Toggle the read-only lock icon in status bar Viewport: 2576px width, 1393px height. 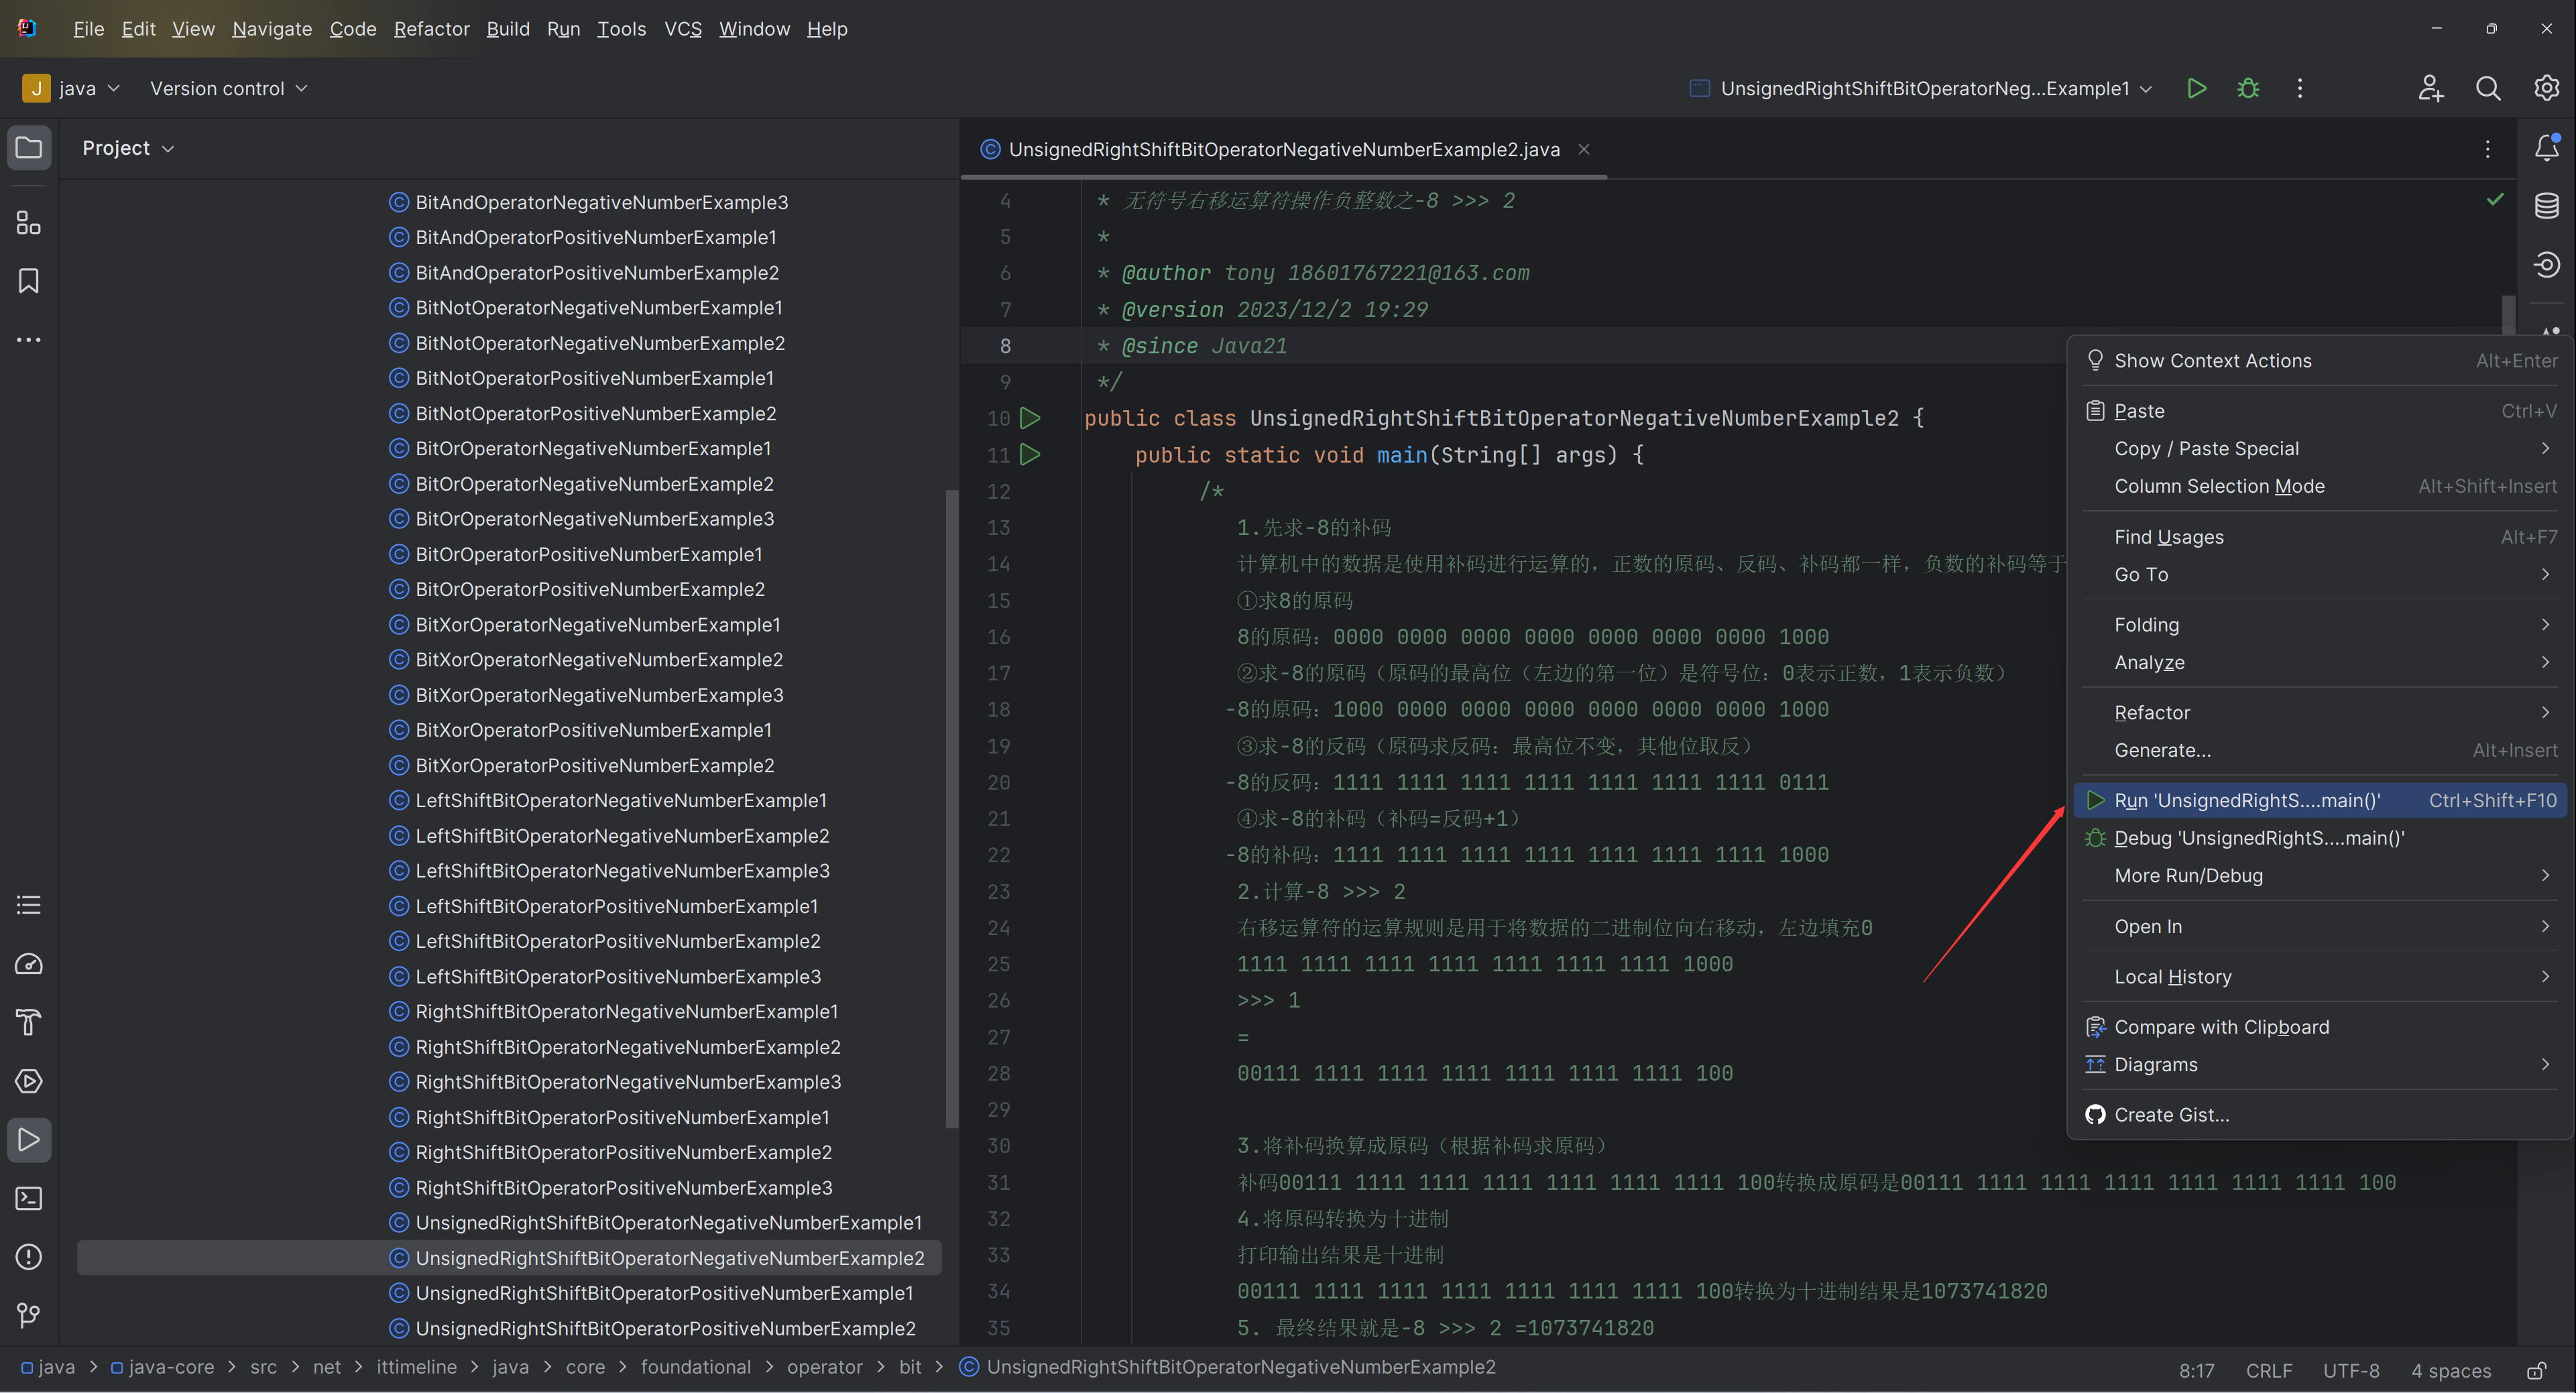pyautogui.click(x=2536, y=1370)
